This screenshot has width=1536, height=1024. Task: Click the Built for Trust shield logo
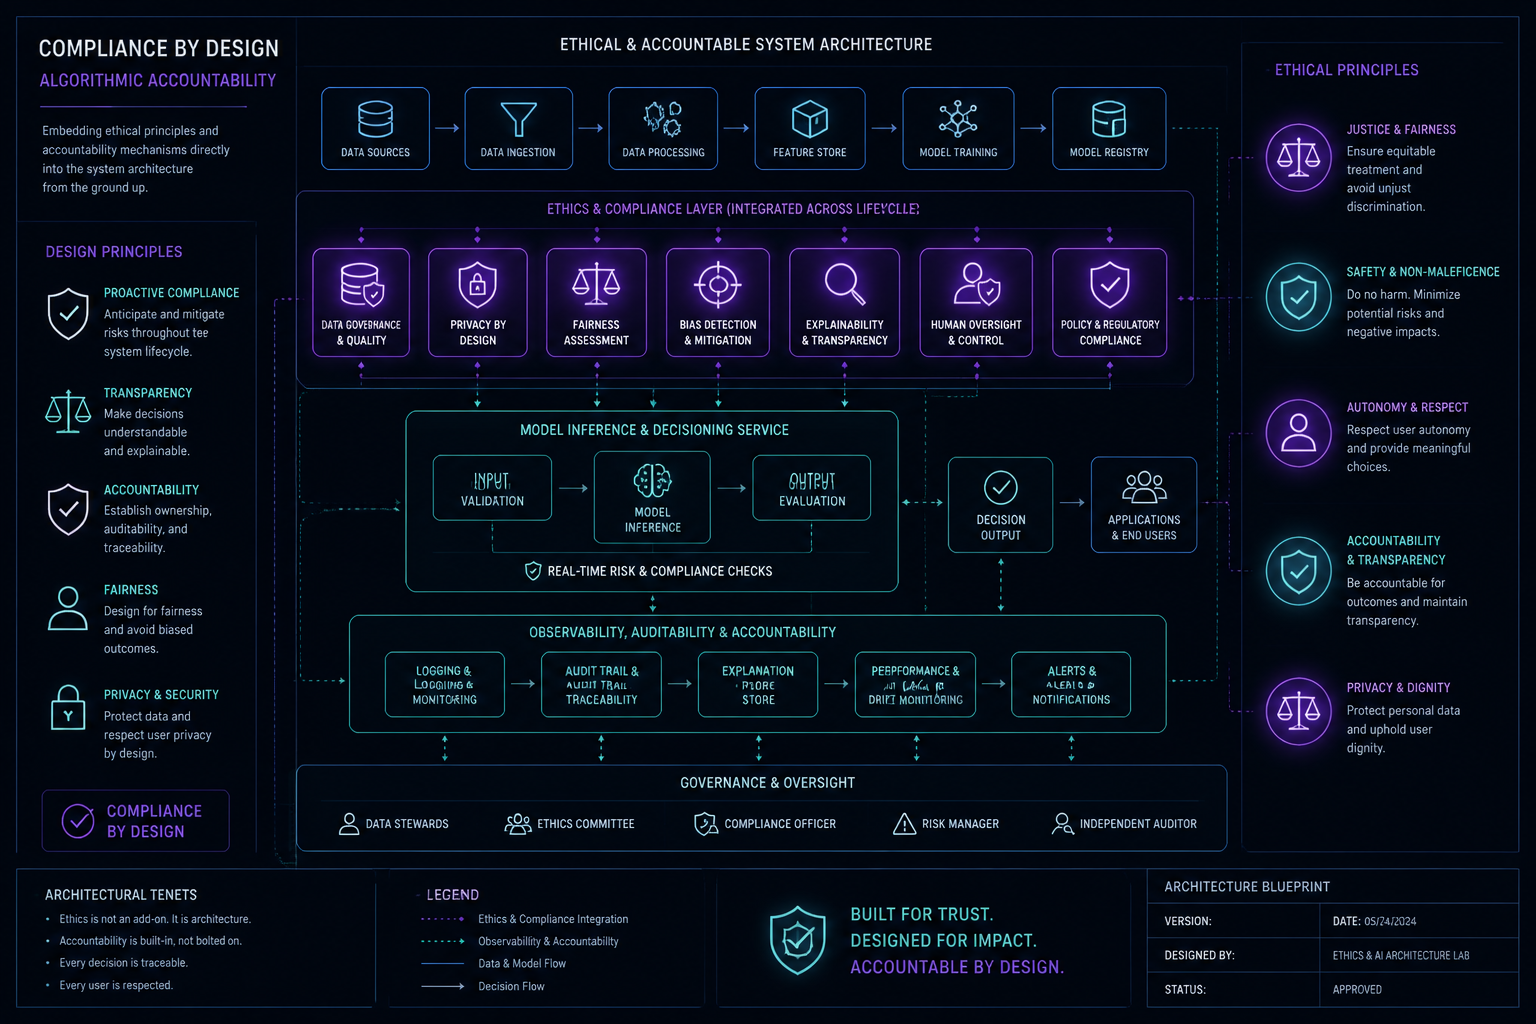pos(797,940)
